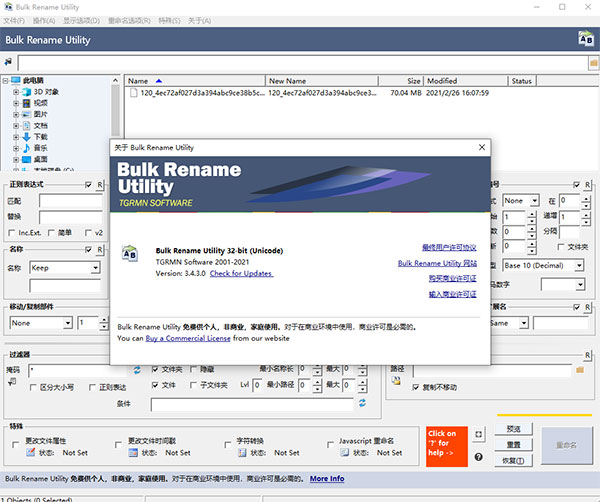This screenshot has height=502, width=600.
Task: Collapse the 此电脑 tree node
Action: 5,80
